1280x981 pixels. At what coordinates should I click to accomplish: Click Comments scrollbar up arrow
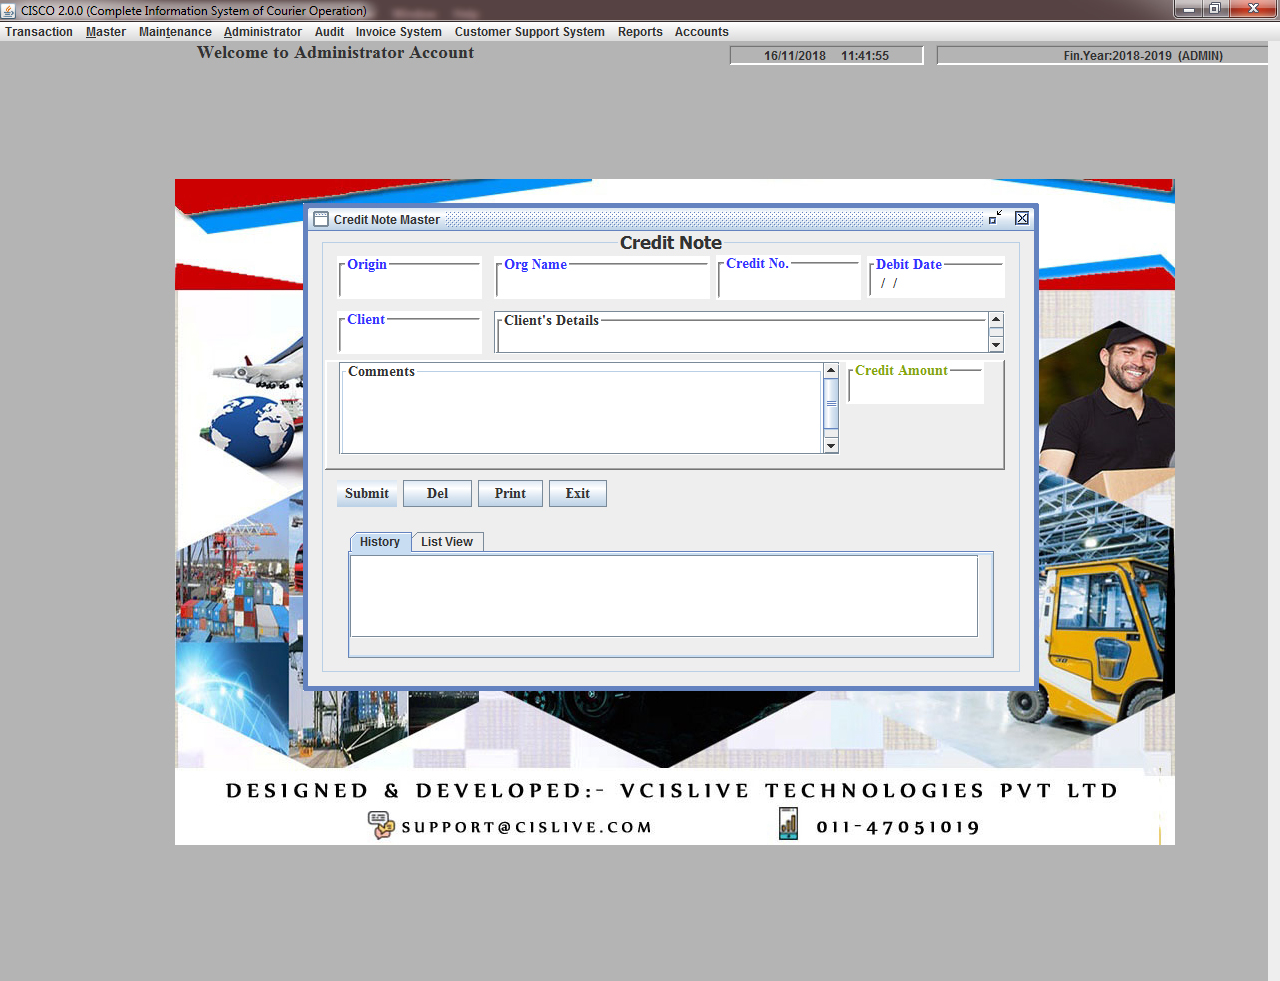coord(830,370)
